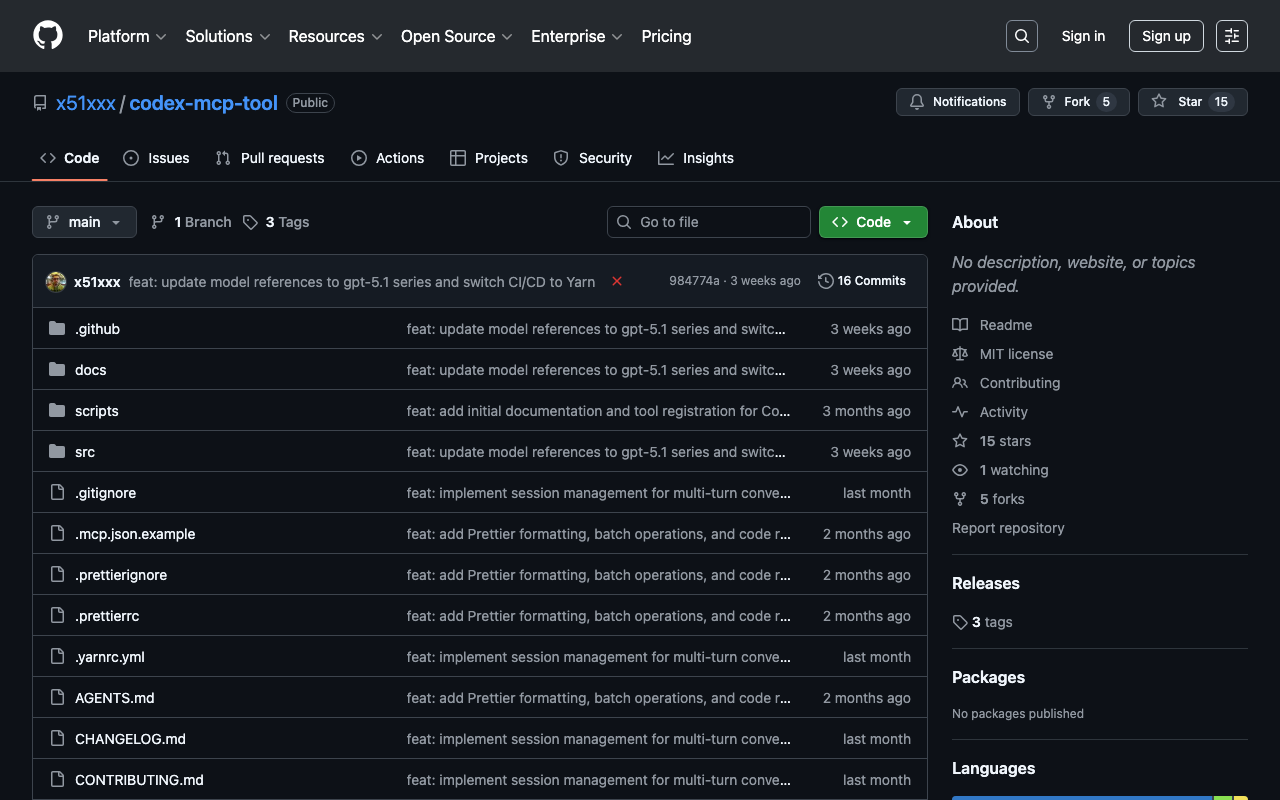This screenshot has width=1280, height=800.
Task: Open the 16 Commits history
Action: click(861, 281)
